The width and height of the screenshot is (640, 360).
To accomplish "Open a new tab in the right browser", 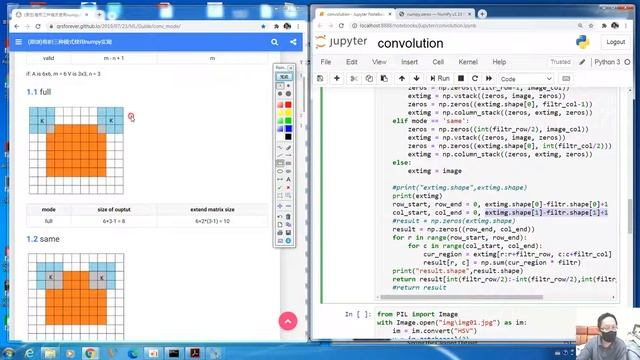I will tap(482, 14).
